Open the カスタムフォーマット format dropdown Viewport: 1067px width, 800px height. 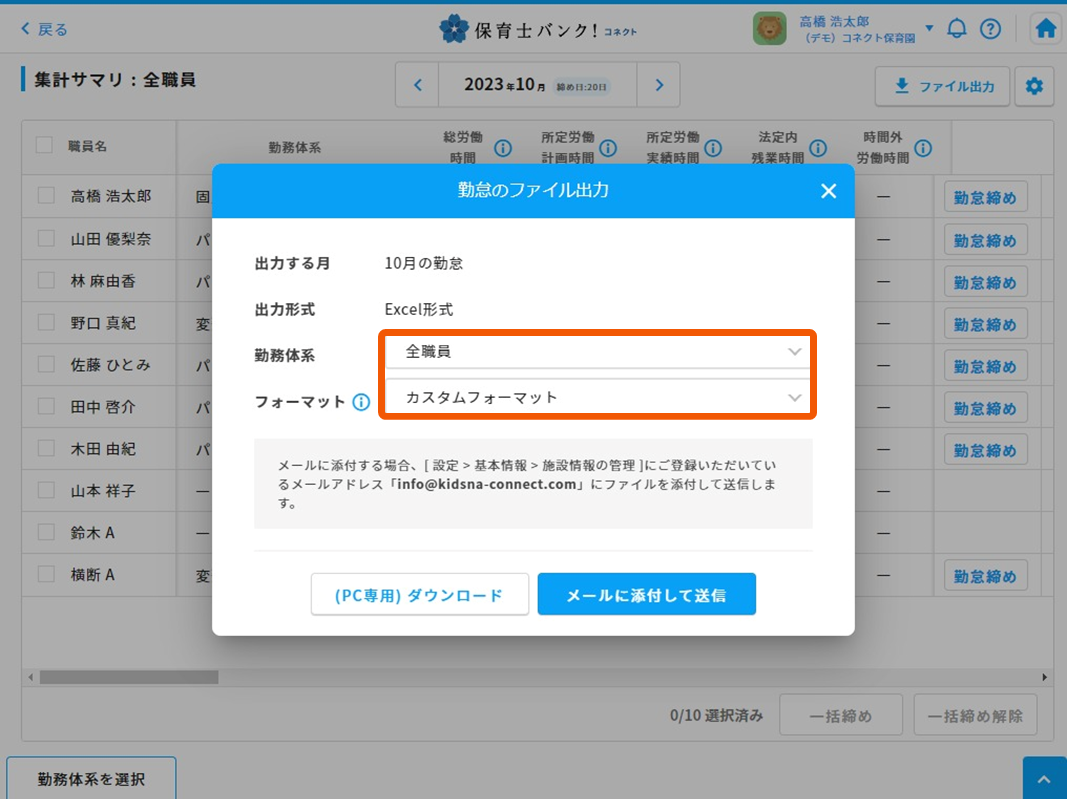pos(598,398)
